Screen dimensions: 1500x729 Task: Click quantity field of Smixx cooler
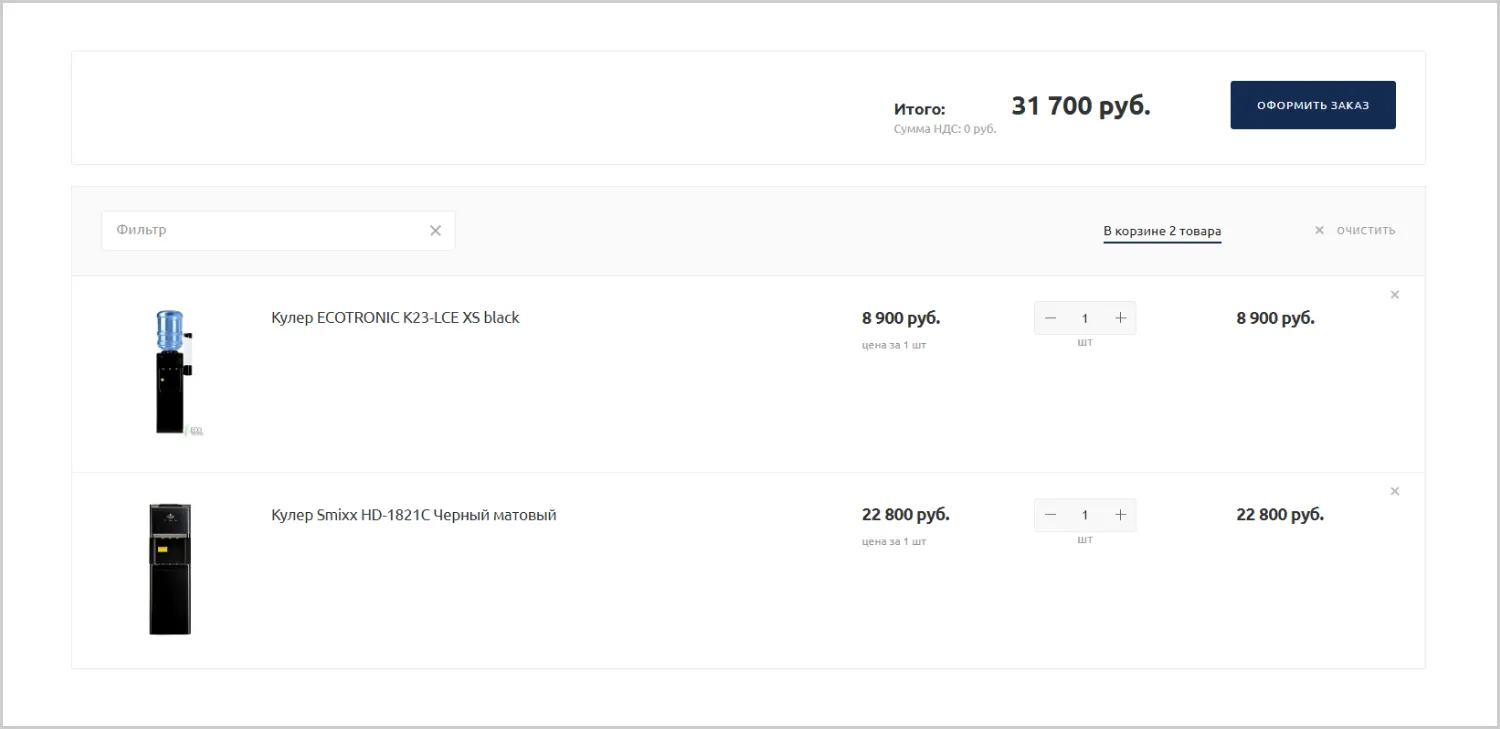tap(1085, 515)
